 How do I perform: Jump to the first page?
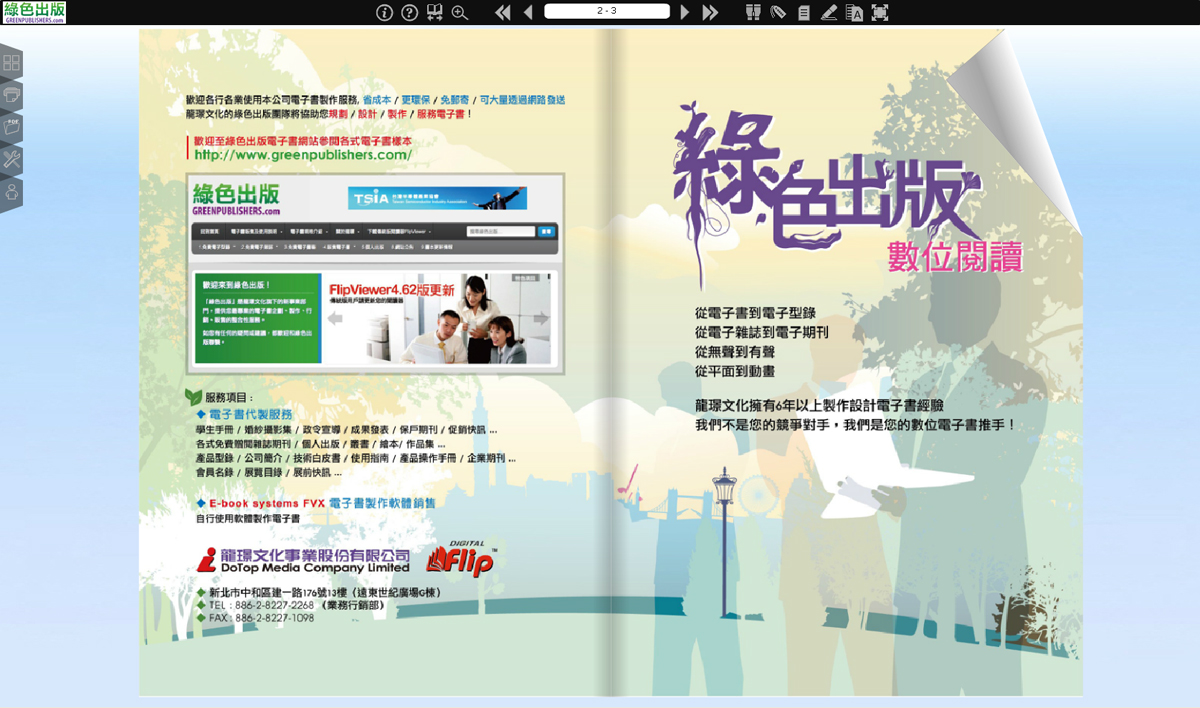pyautogui.click(x=502, y=13)
